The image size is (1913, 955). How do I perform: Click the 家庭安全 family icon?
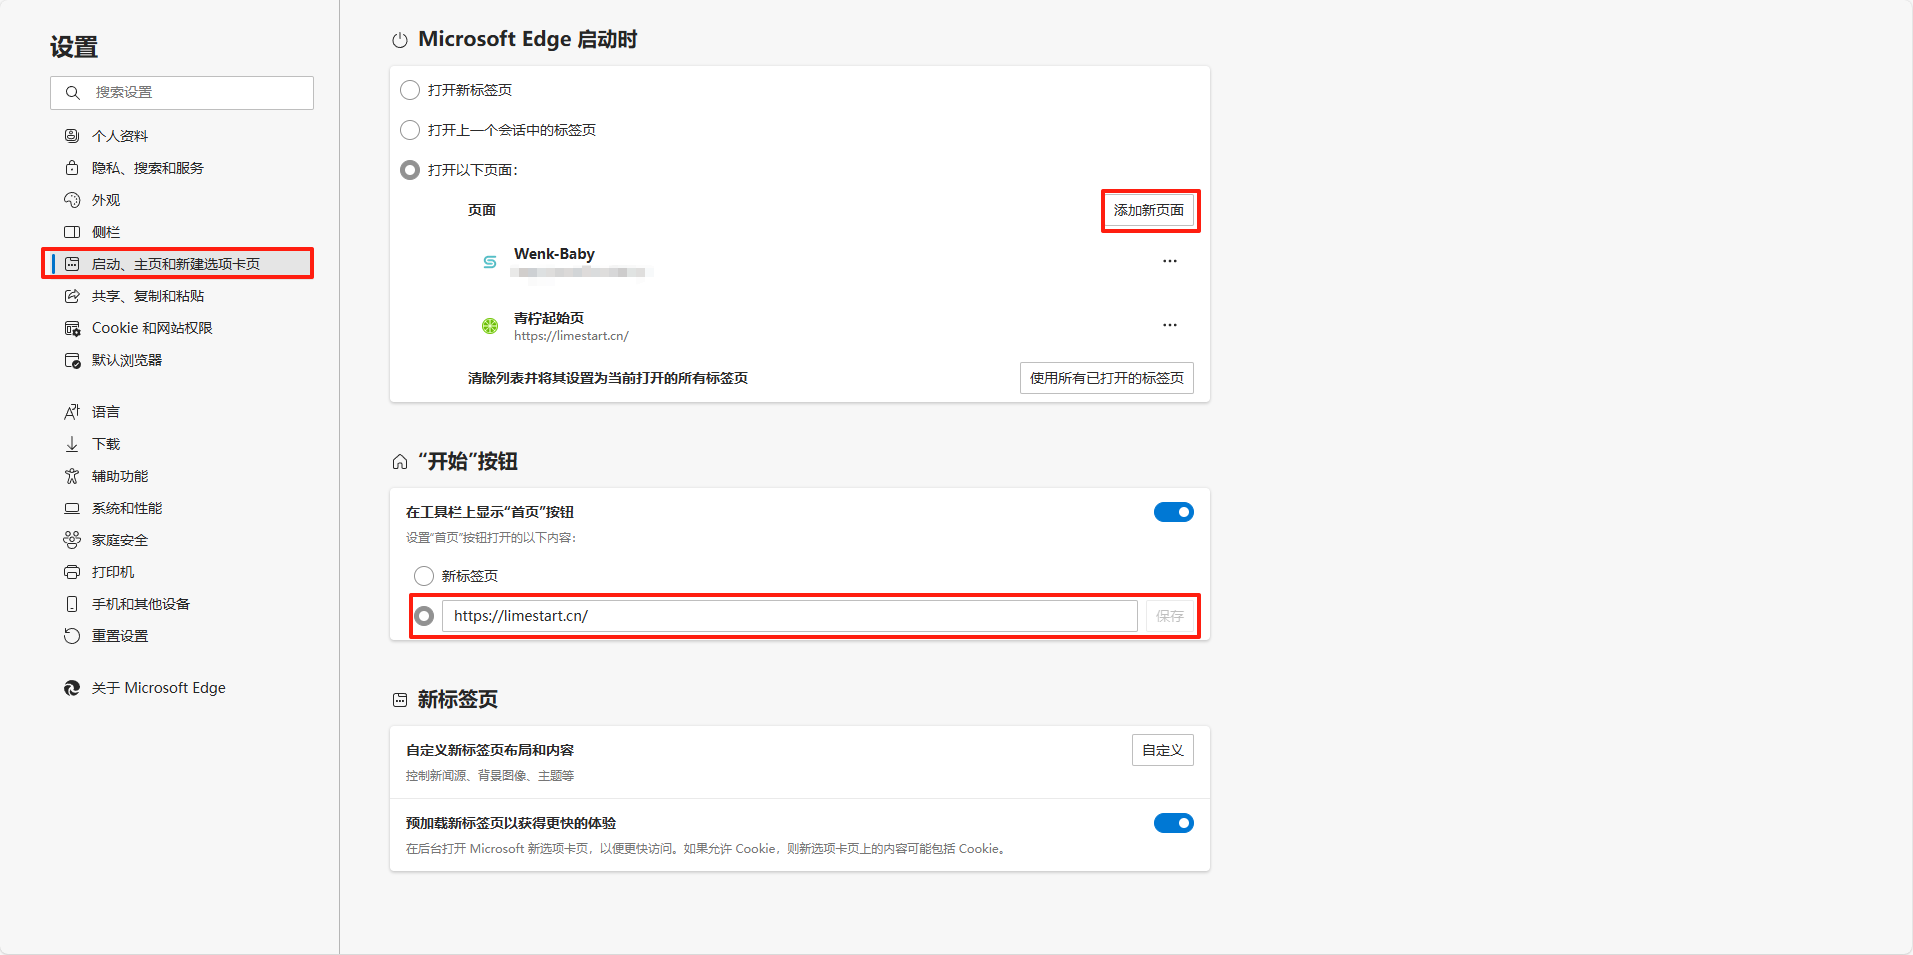pos(72,540)
